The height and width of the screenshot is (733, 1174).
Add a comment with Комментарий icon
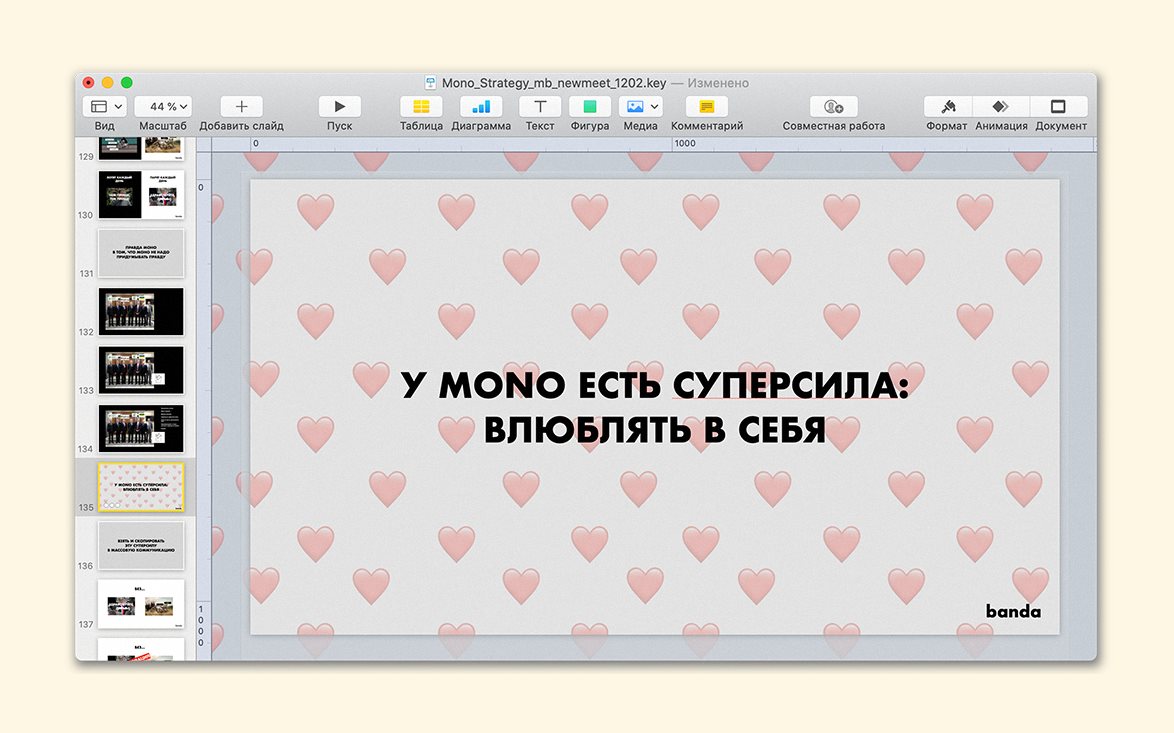pyautogui.click(x=707, y=106)
